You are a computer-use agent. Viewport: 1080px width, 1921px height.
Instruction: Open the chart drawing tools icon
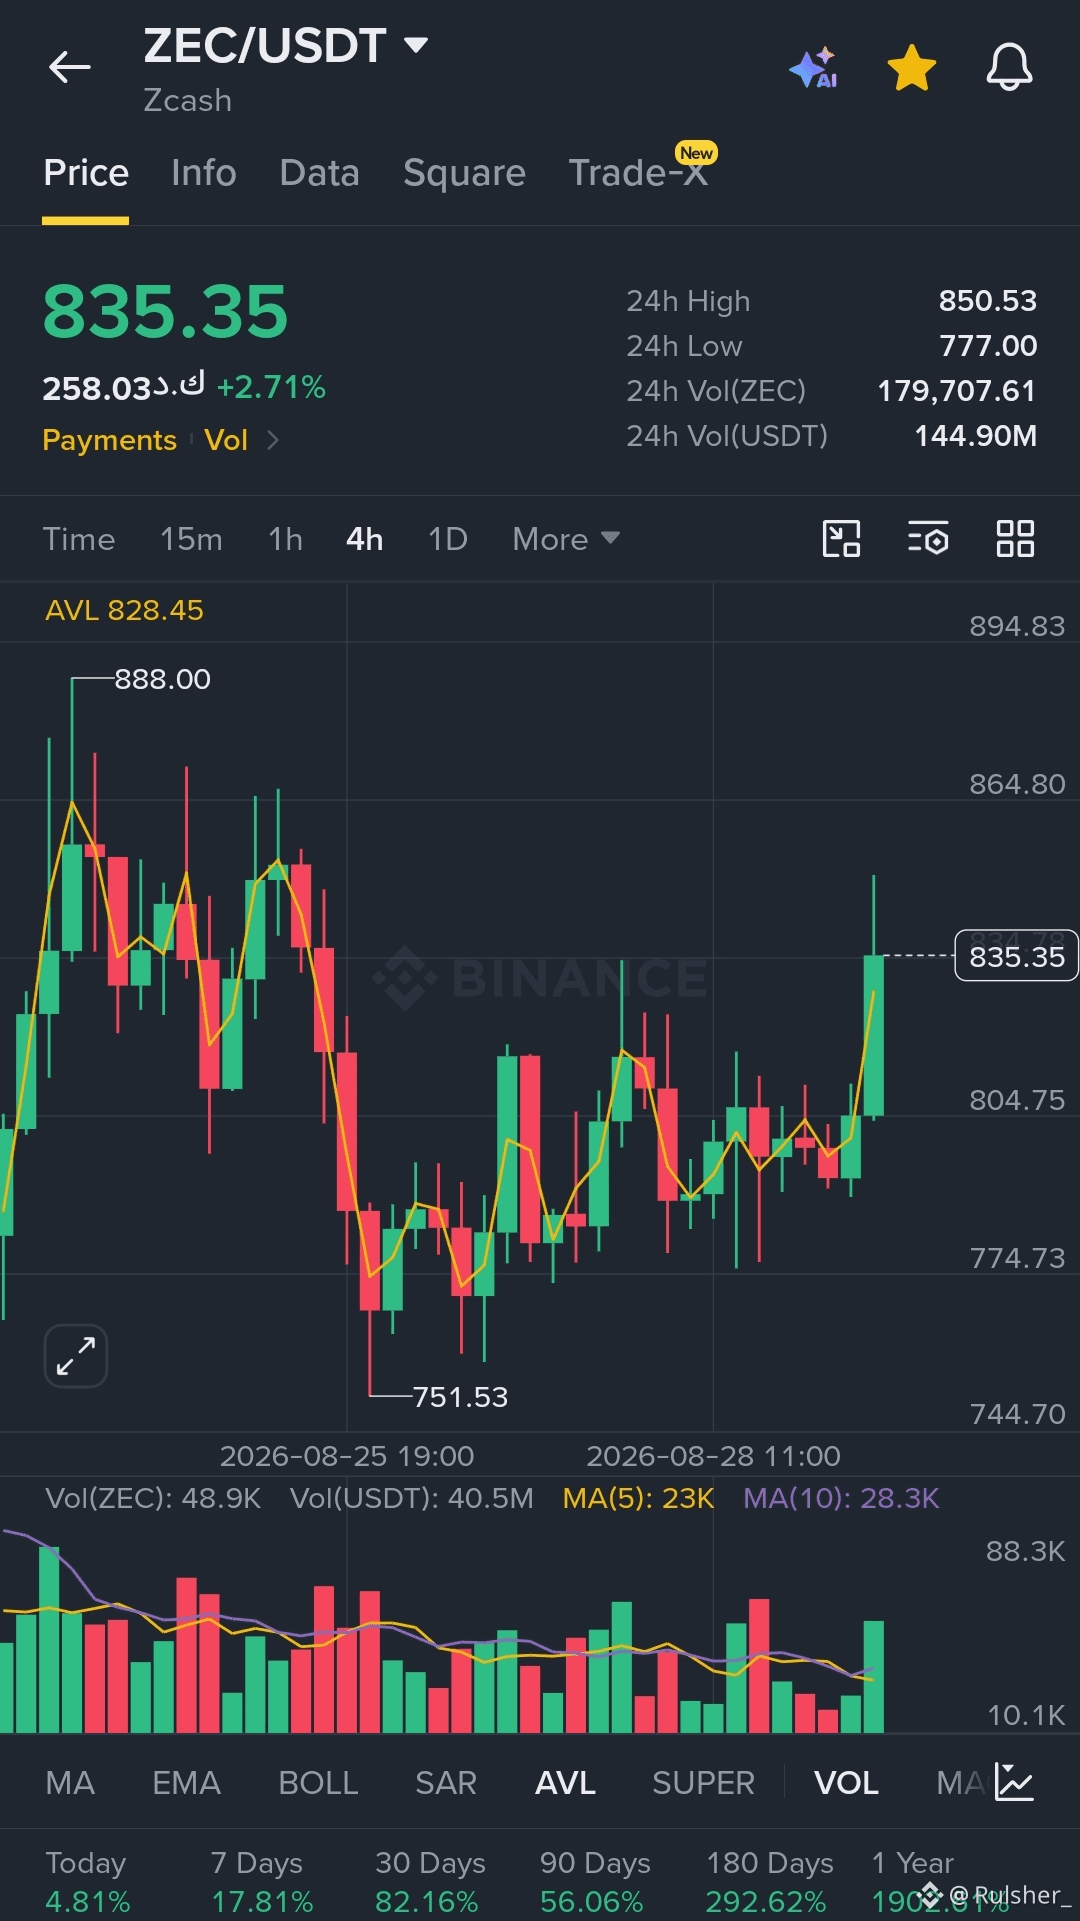coord(841,539)
